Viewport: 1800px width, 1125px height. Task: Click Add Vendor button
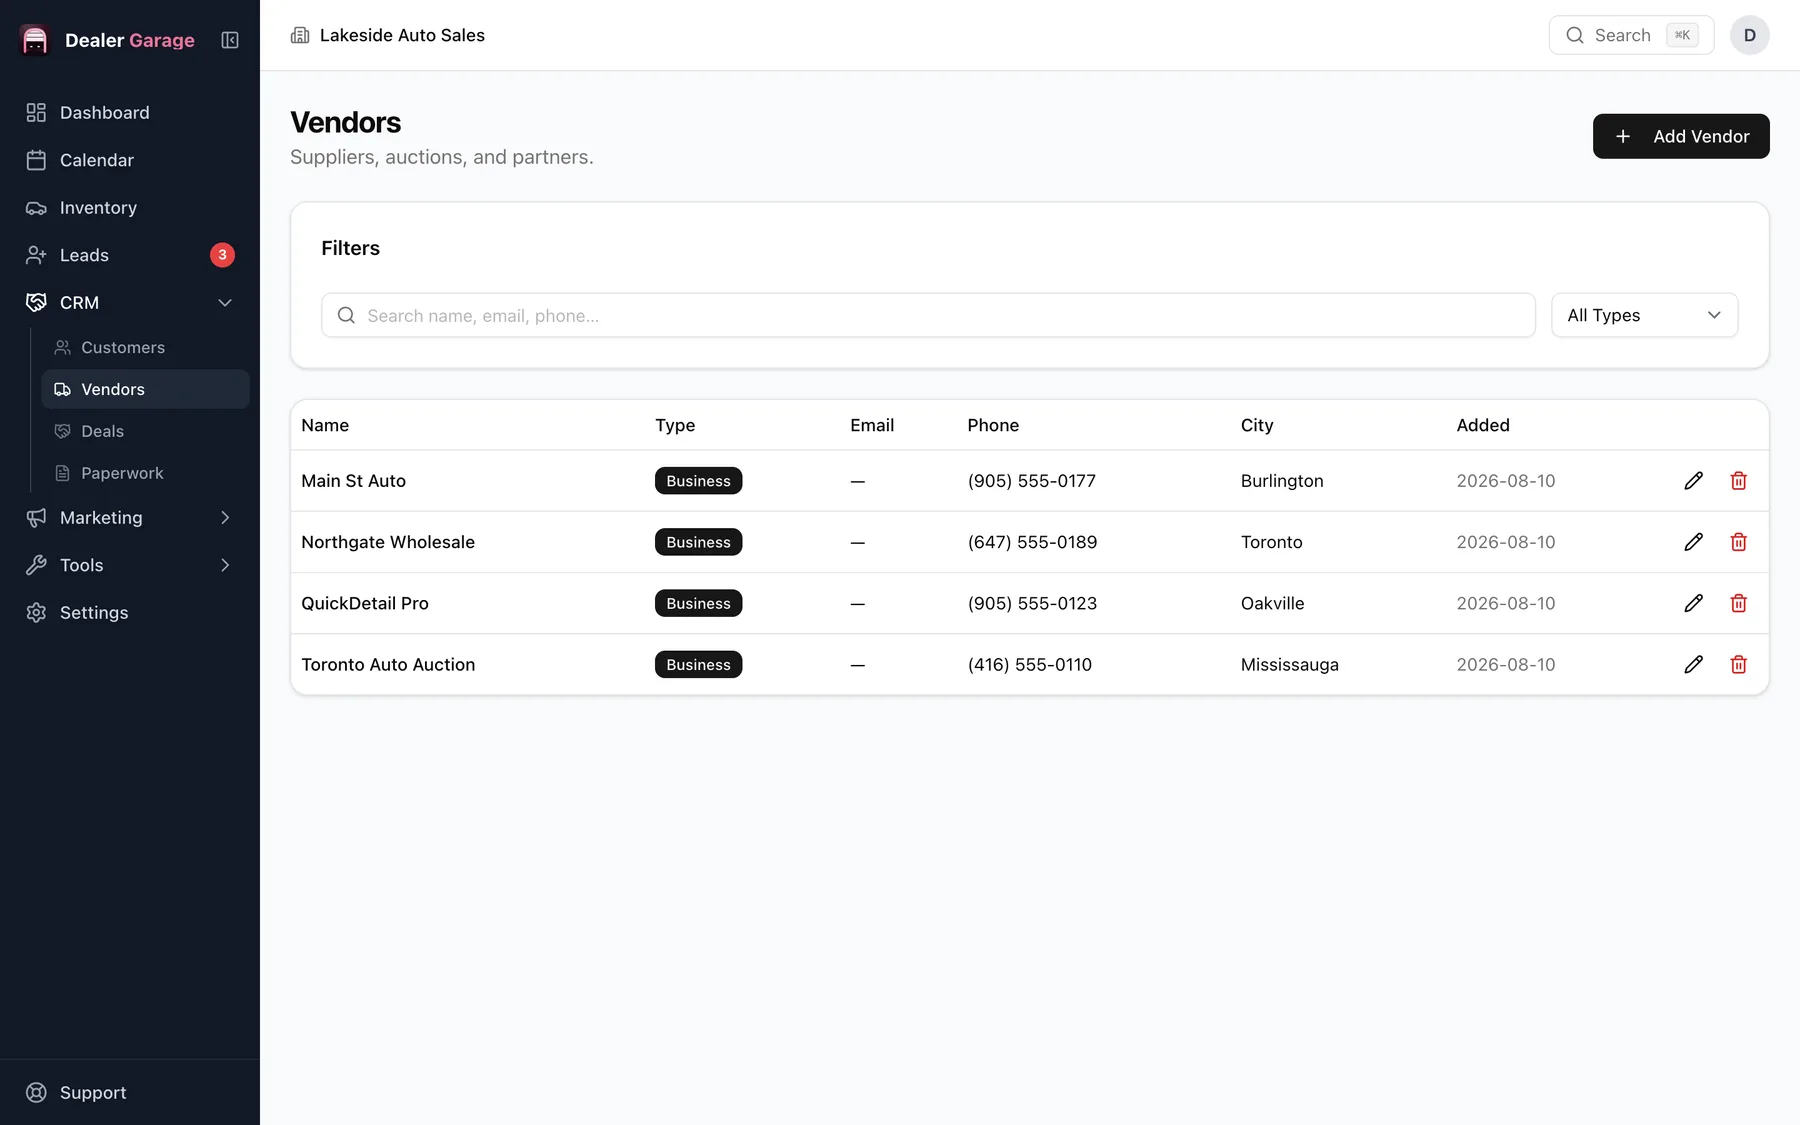point(1681,136)
